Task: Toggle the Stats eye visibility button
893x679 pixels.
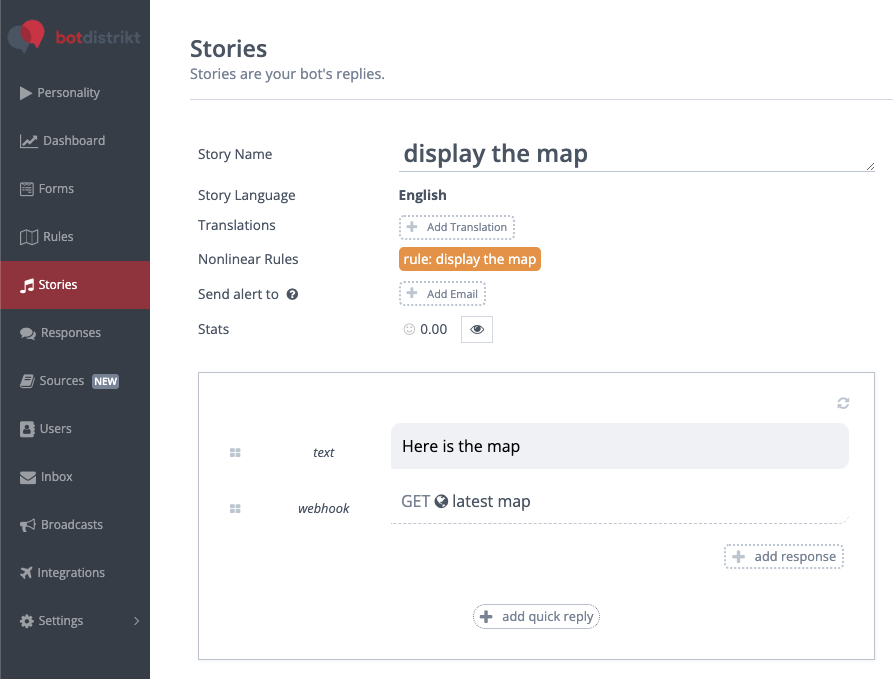Action: pos(476,329)
